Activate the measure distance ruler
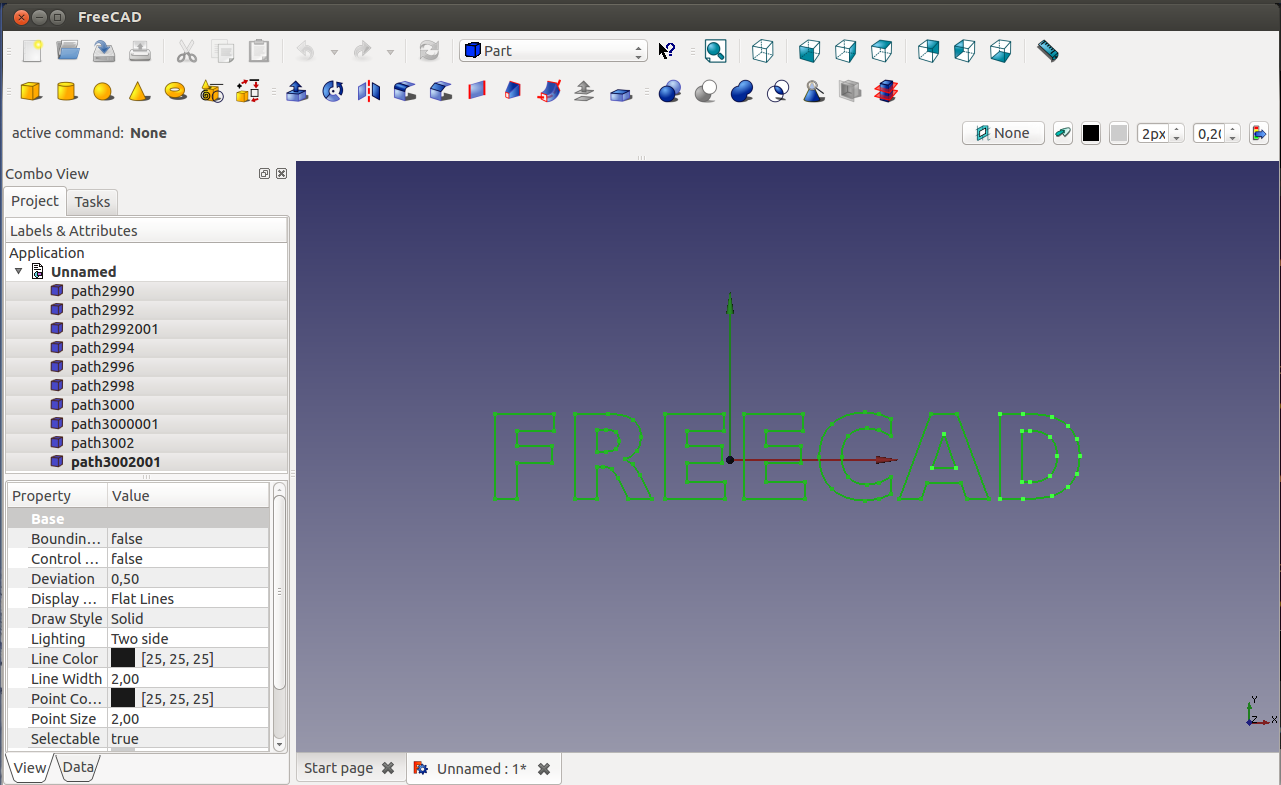This screenshot has width=1281, height=785. coord(1047,51)
